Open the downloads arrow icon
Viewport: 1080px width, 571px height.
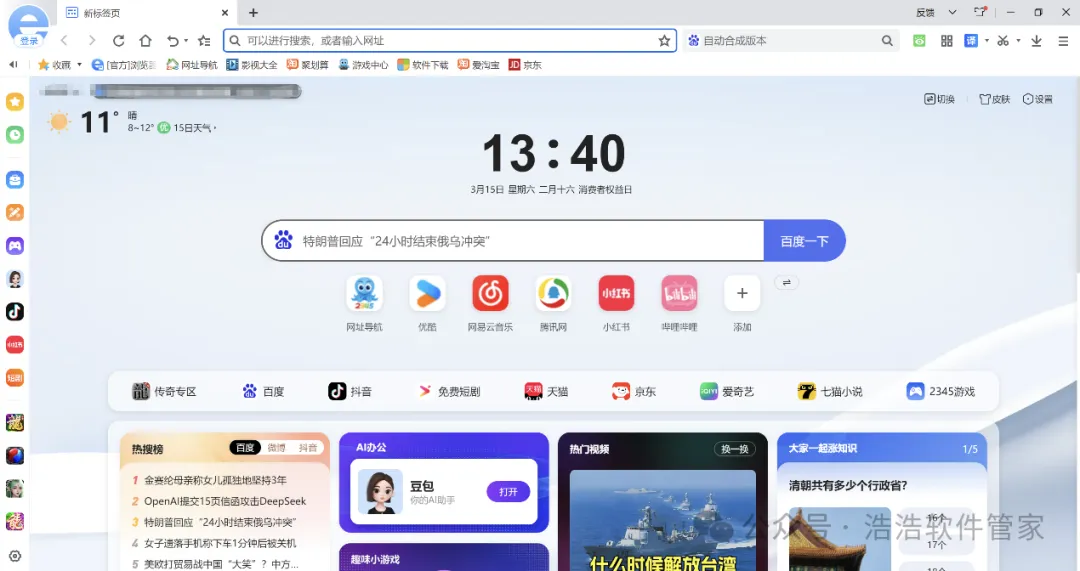coord(1036,41)
